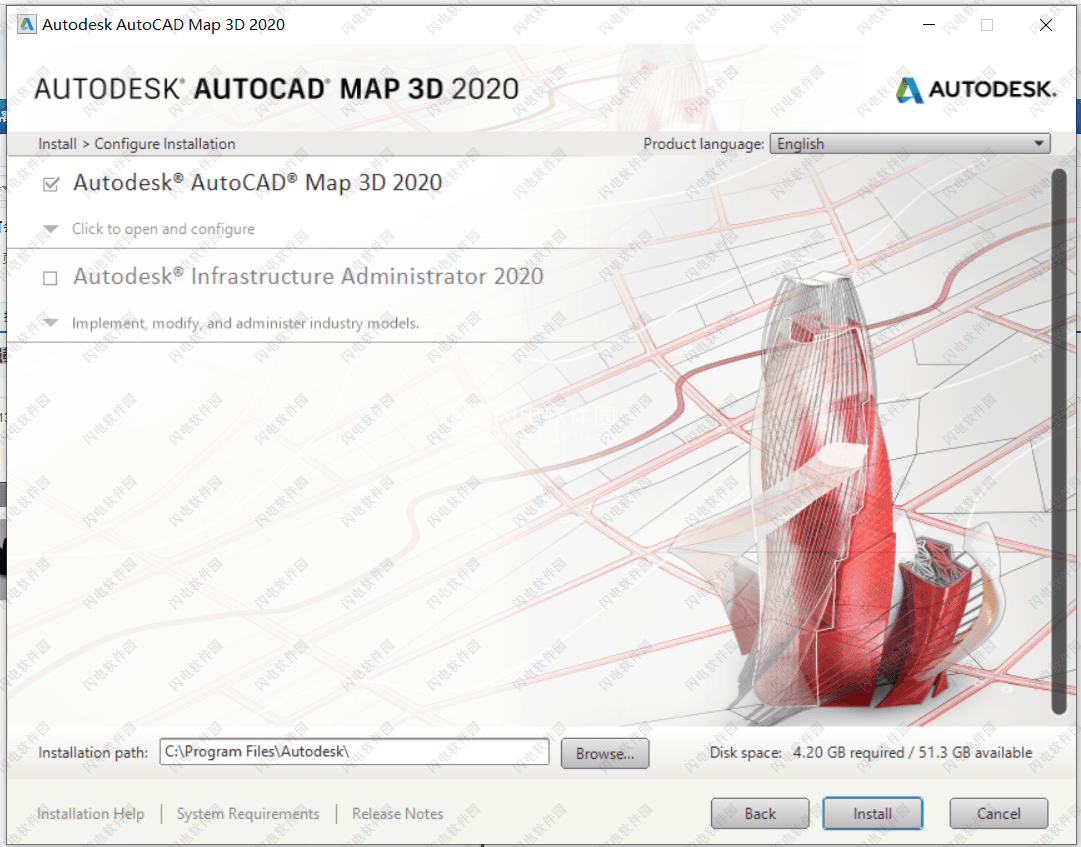Click the disk space "4.20 GB required" text

(848, 753)
